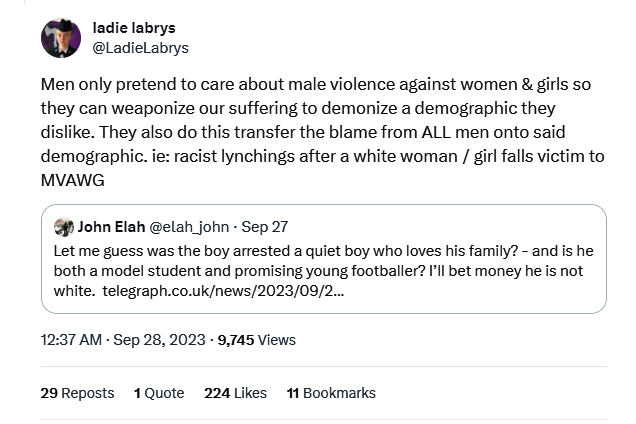View the 9,745 Views analytics
Viewport: 636px width, 424px height.
point(258,340)
